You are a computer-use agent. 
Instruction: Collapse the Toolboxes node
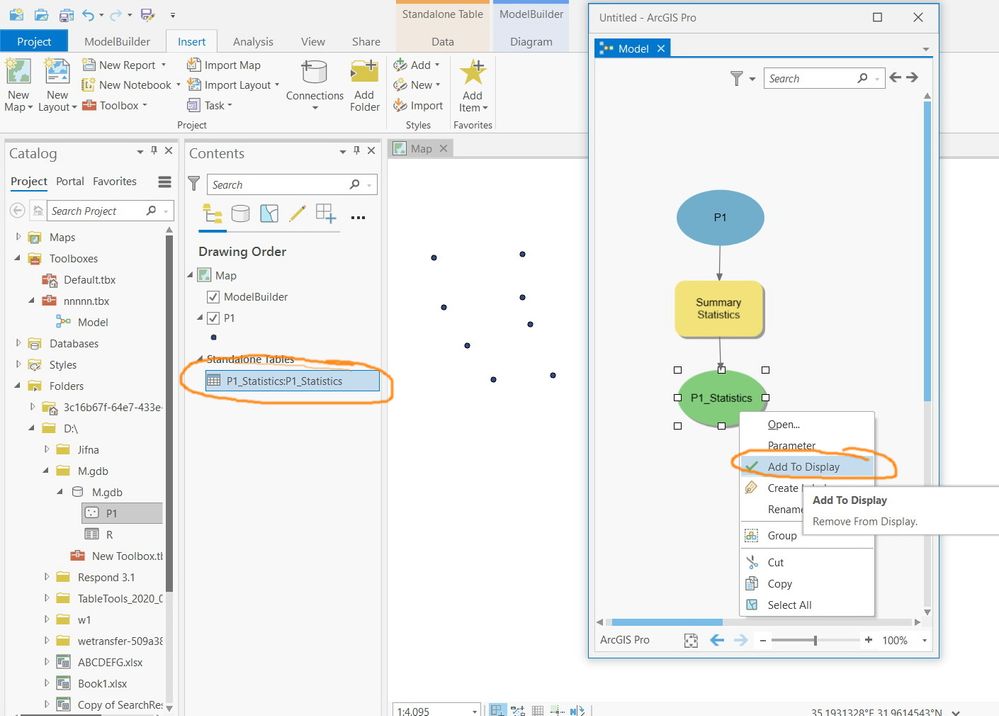pos(18,258)
